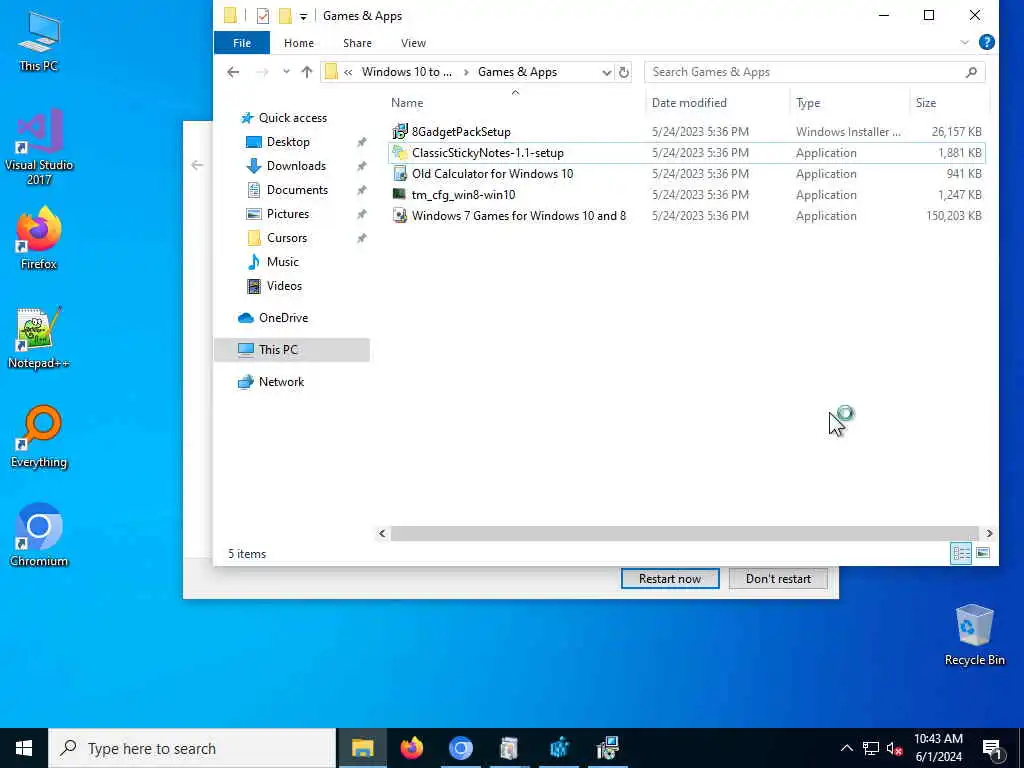Screen dimensions: 1024x768
Task: Open the muted volume tray icon
Action: coord(895,748)
